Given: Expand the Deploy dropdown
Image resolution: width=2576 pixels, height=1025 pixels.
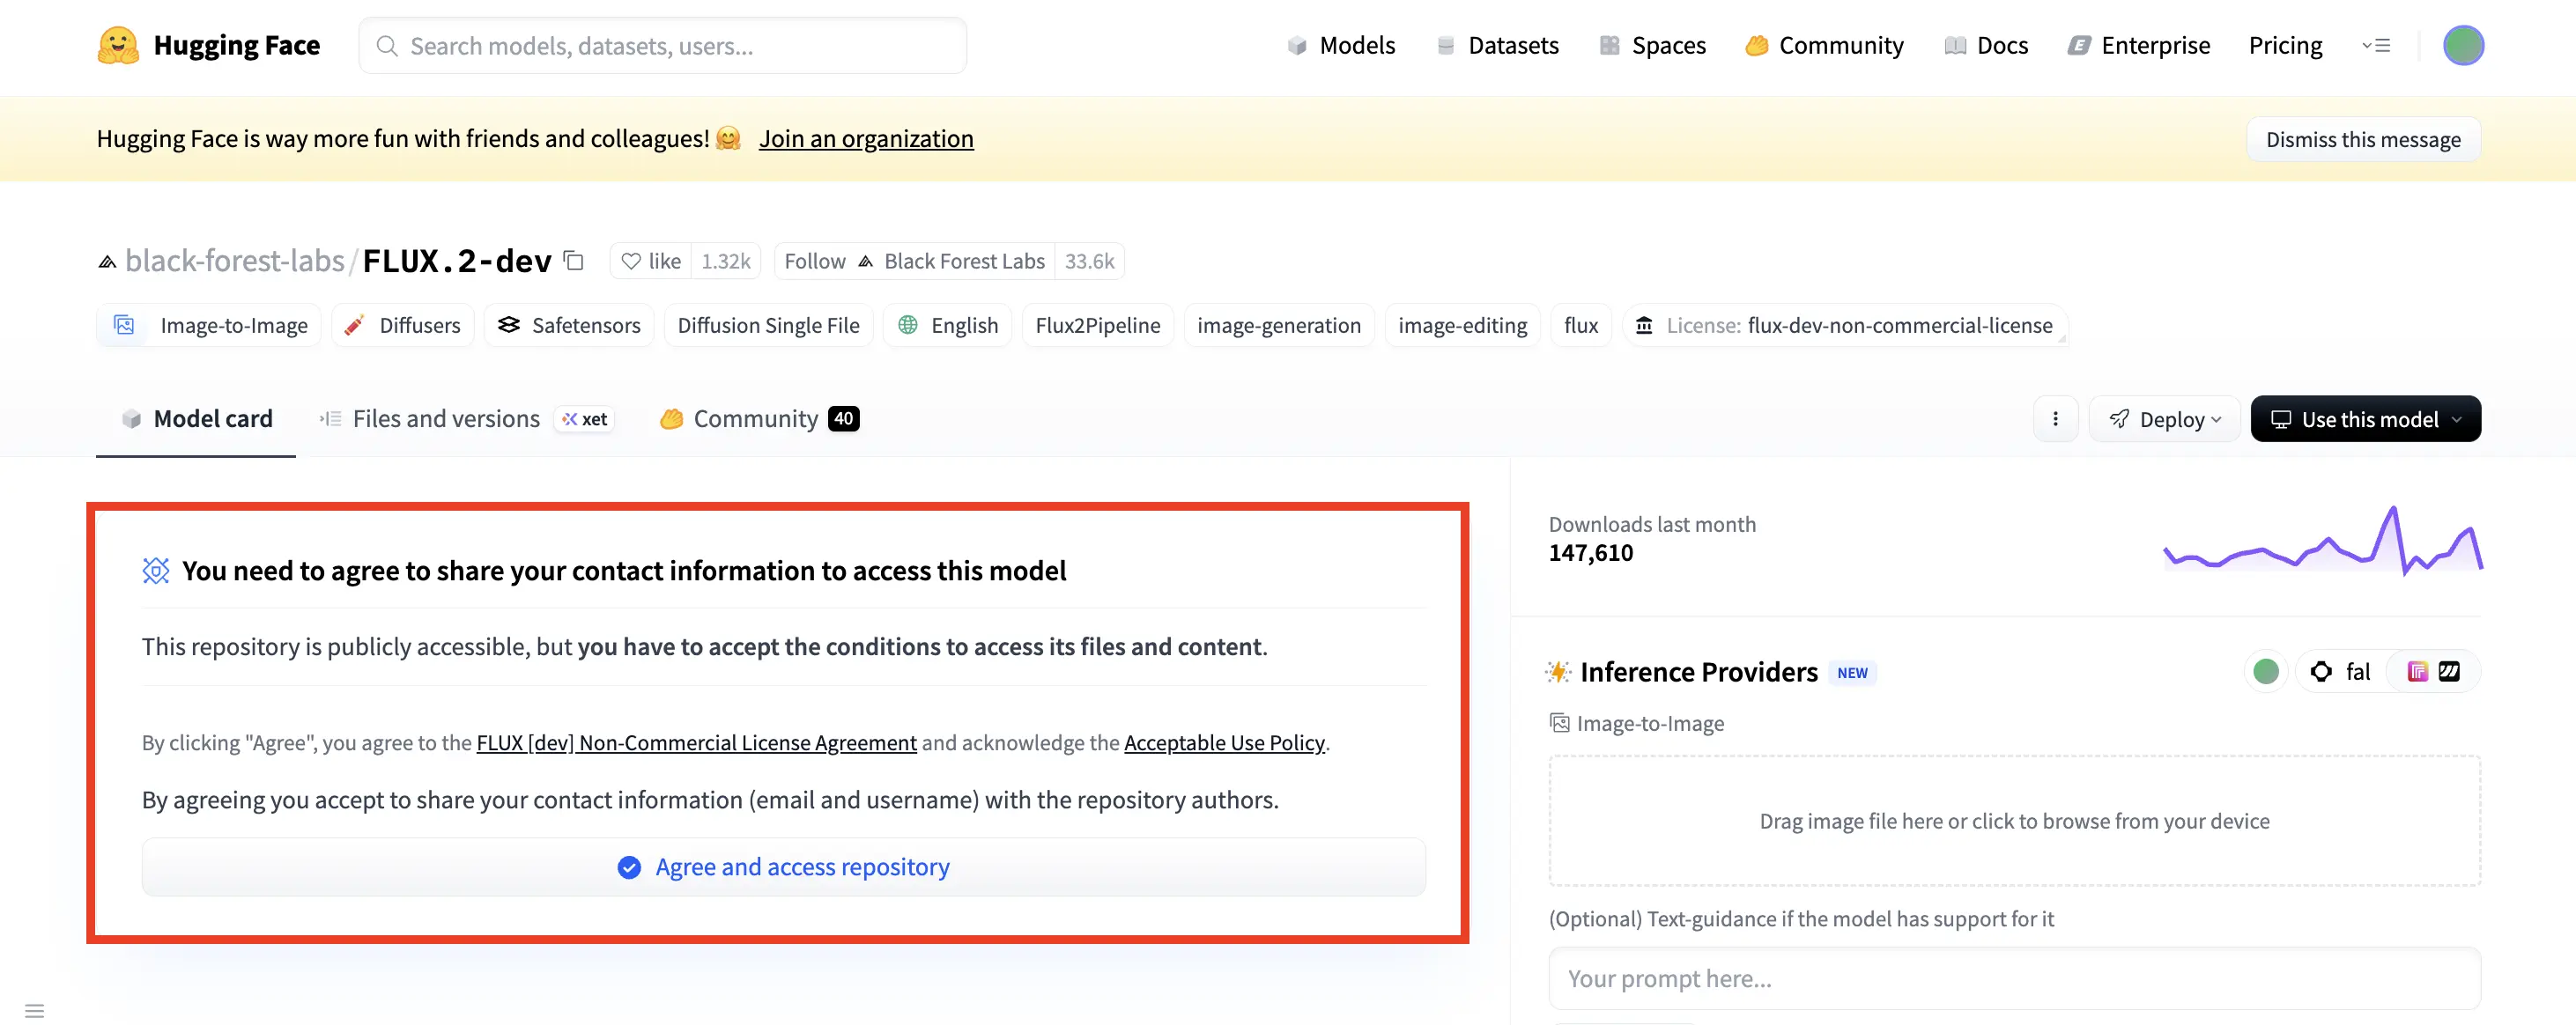Looking at the screenshot, I should (2165, 419).
